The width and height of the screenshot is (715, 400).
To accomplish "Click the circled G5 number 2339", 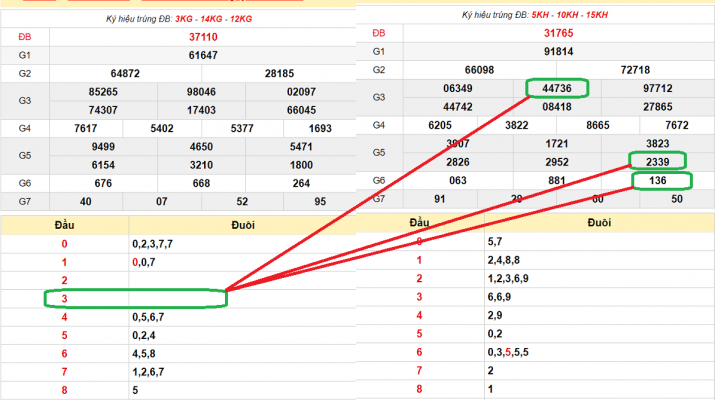I will point(658,162).
